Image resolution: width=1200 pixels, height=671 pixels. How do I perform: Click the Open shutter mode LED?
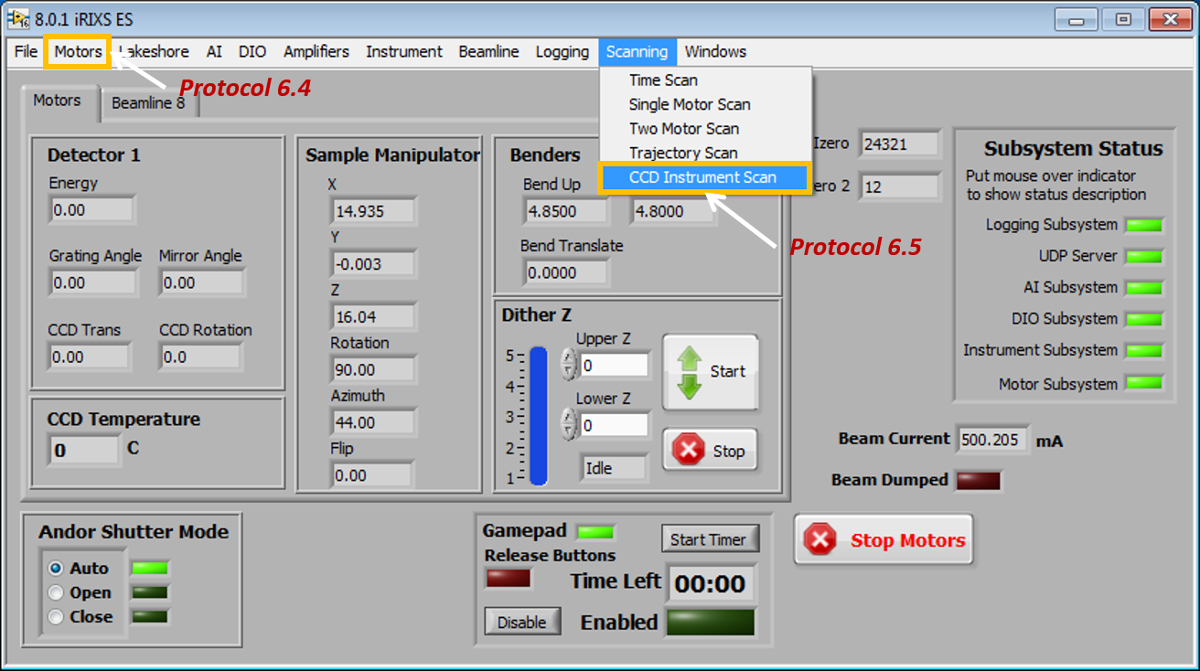(x=150, y=592)
